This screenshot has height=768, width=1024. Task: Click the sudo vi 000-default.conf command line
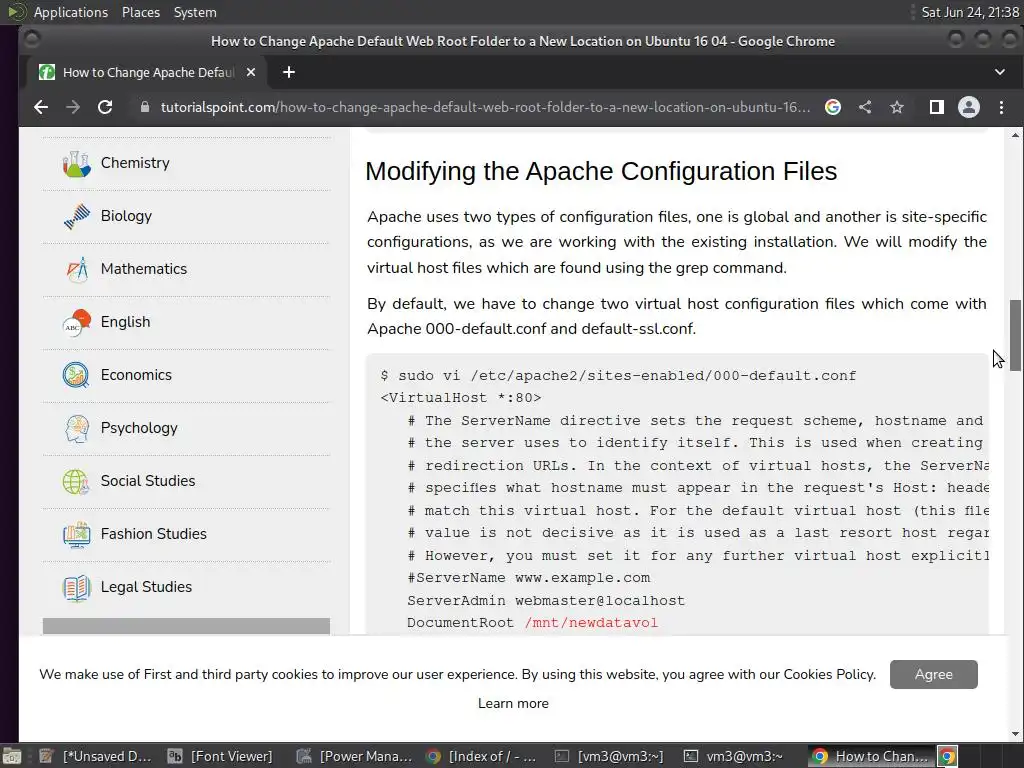click(618, 376)
